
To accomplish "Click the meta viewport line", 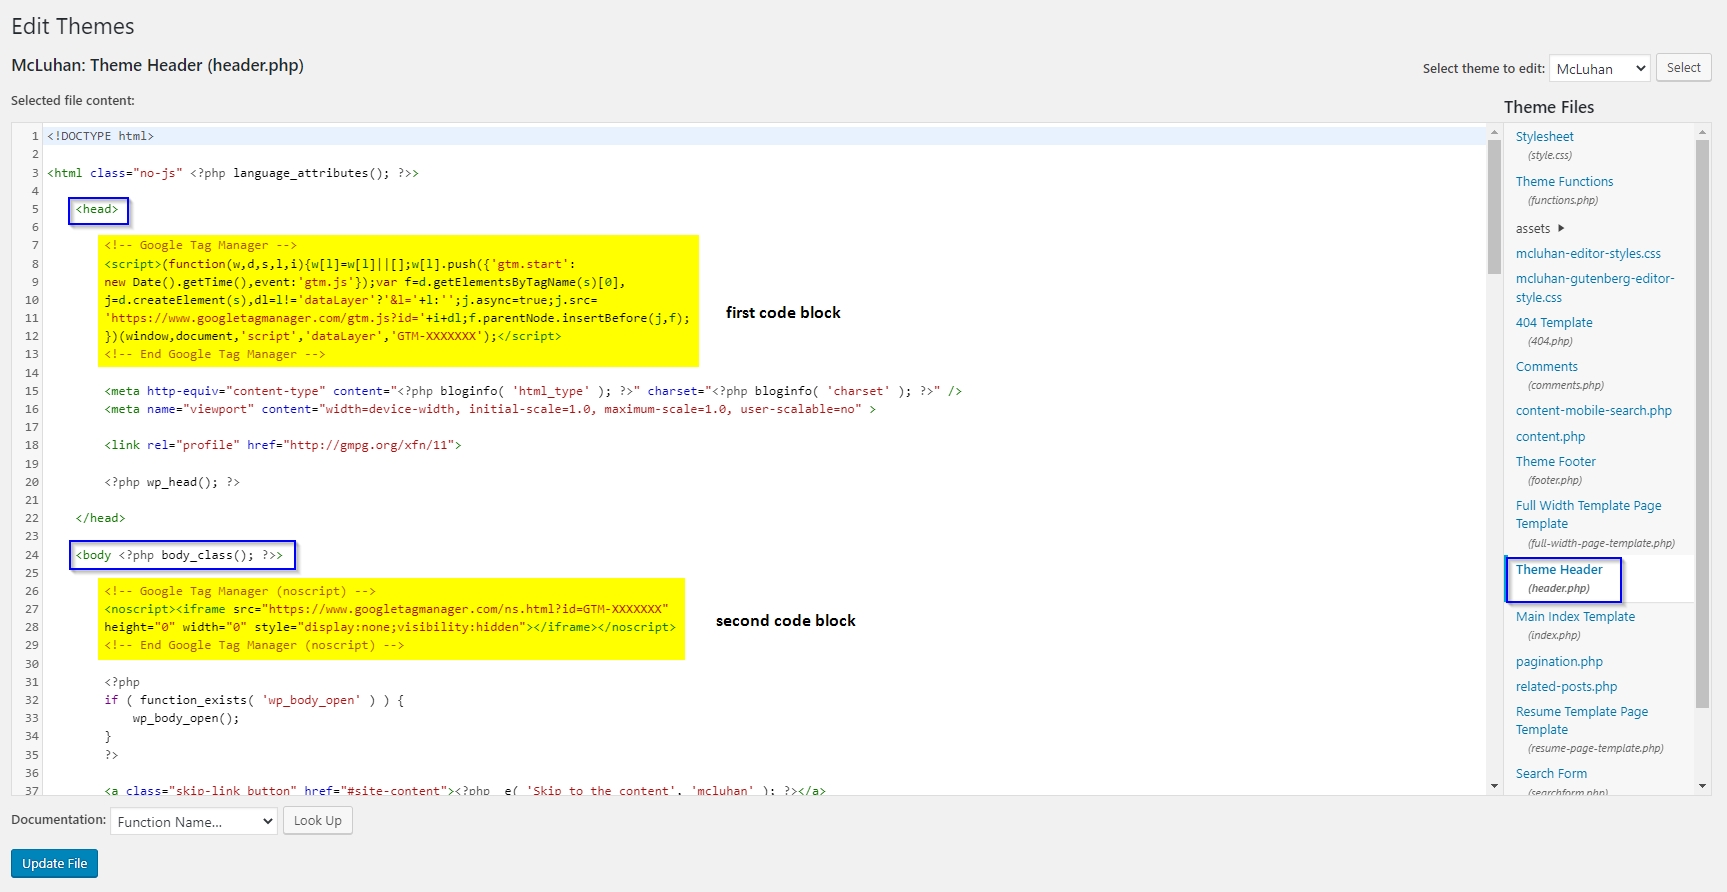I will (x=490, y=410).
